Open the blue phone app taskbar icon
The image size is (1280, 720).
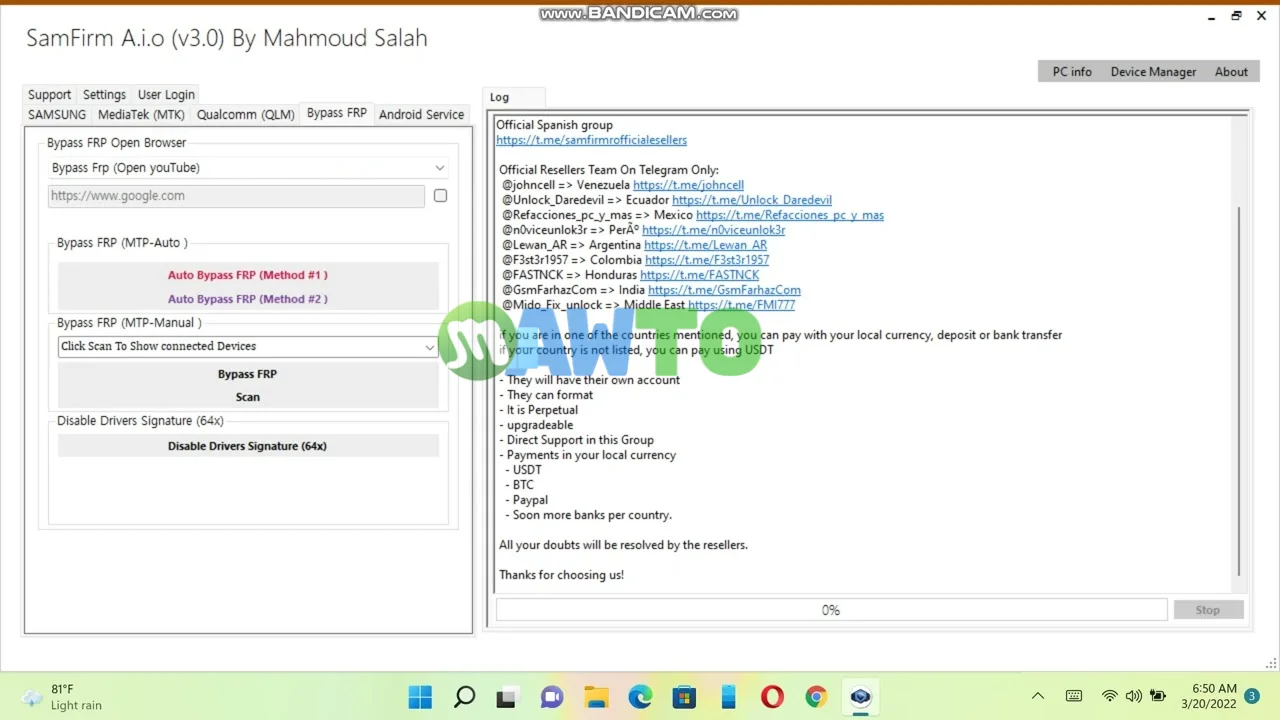728,697
